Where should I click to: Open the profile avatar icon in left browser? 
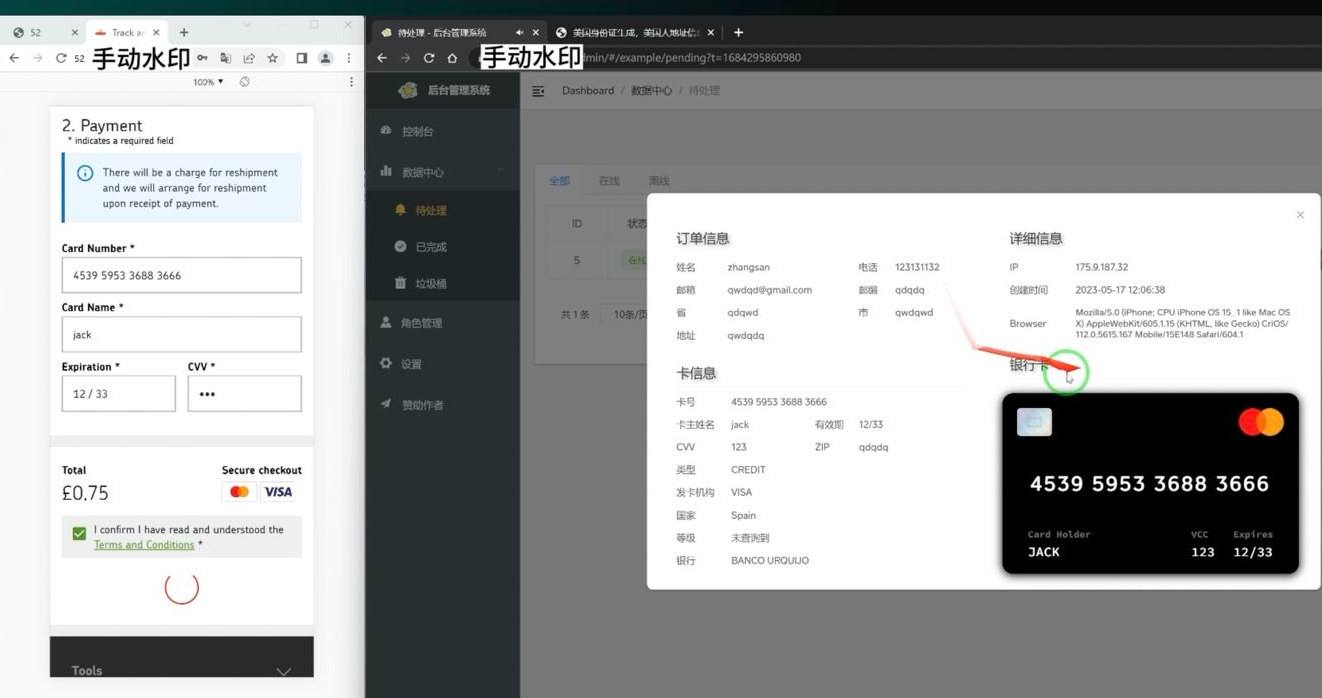tap(325, 58)
